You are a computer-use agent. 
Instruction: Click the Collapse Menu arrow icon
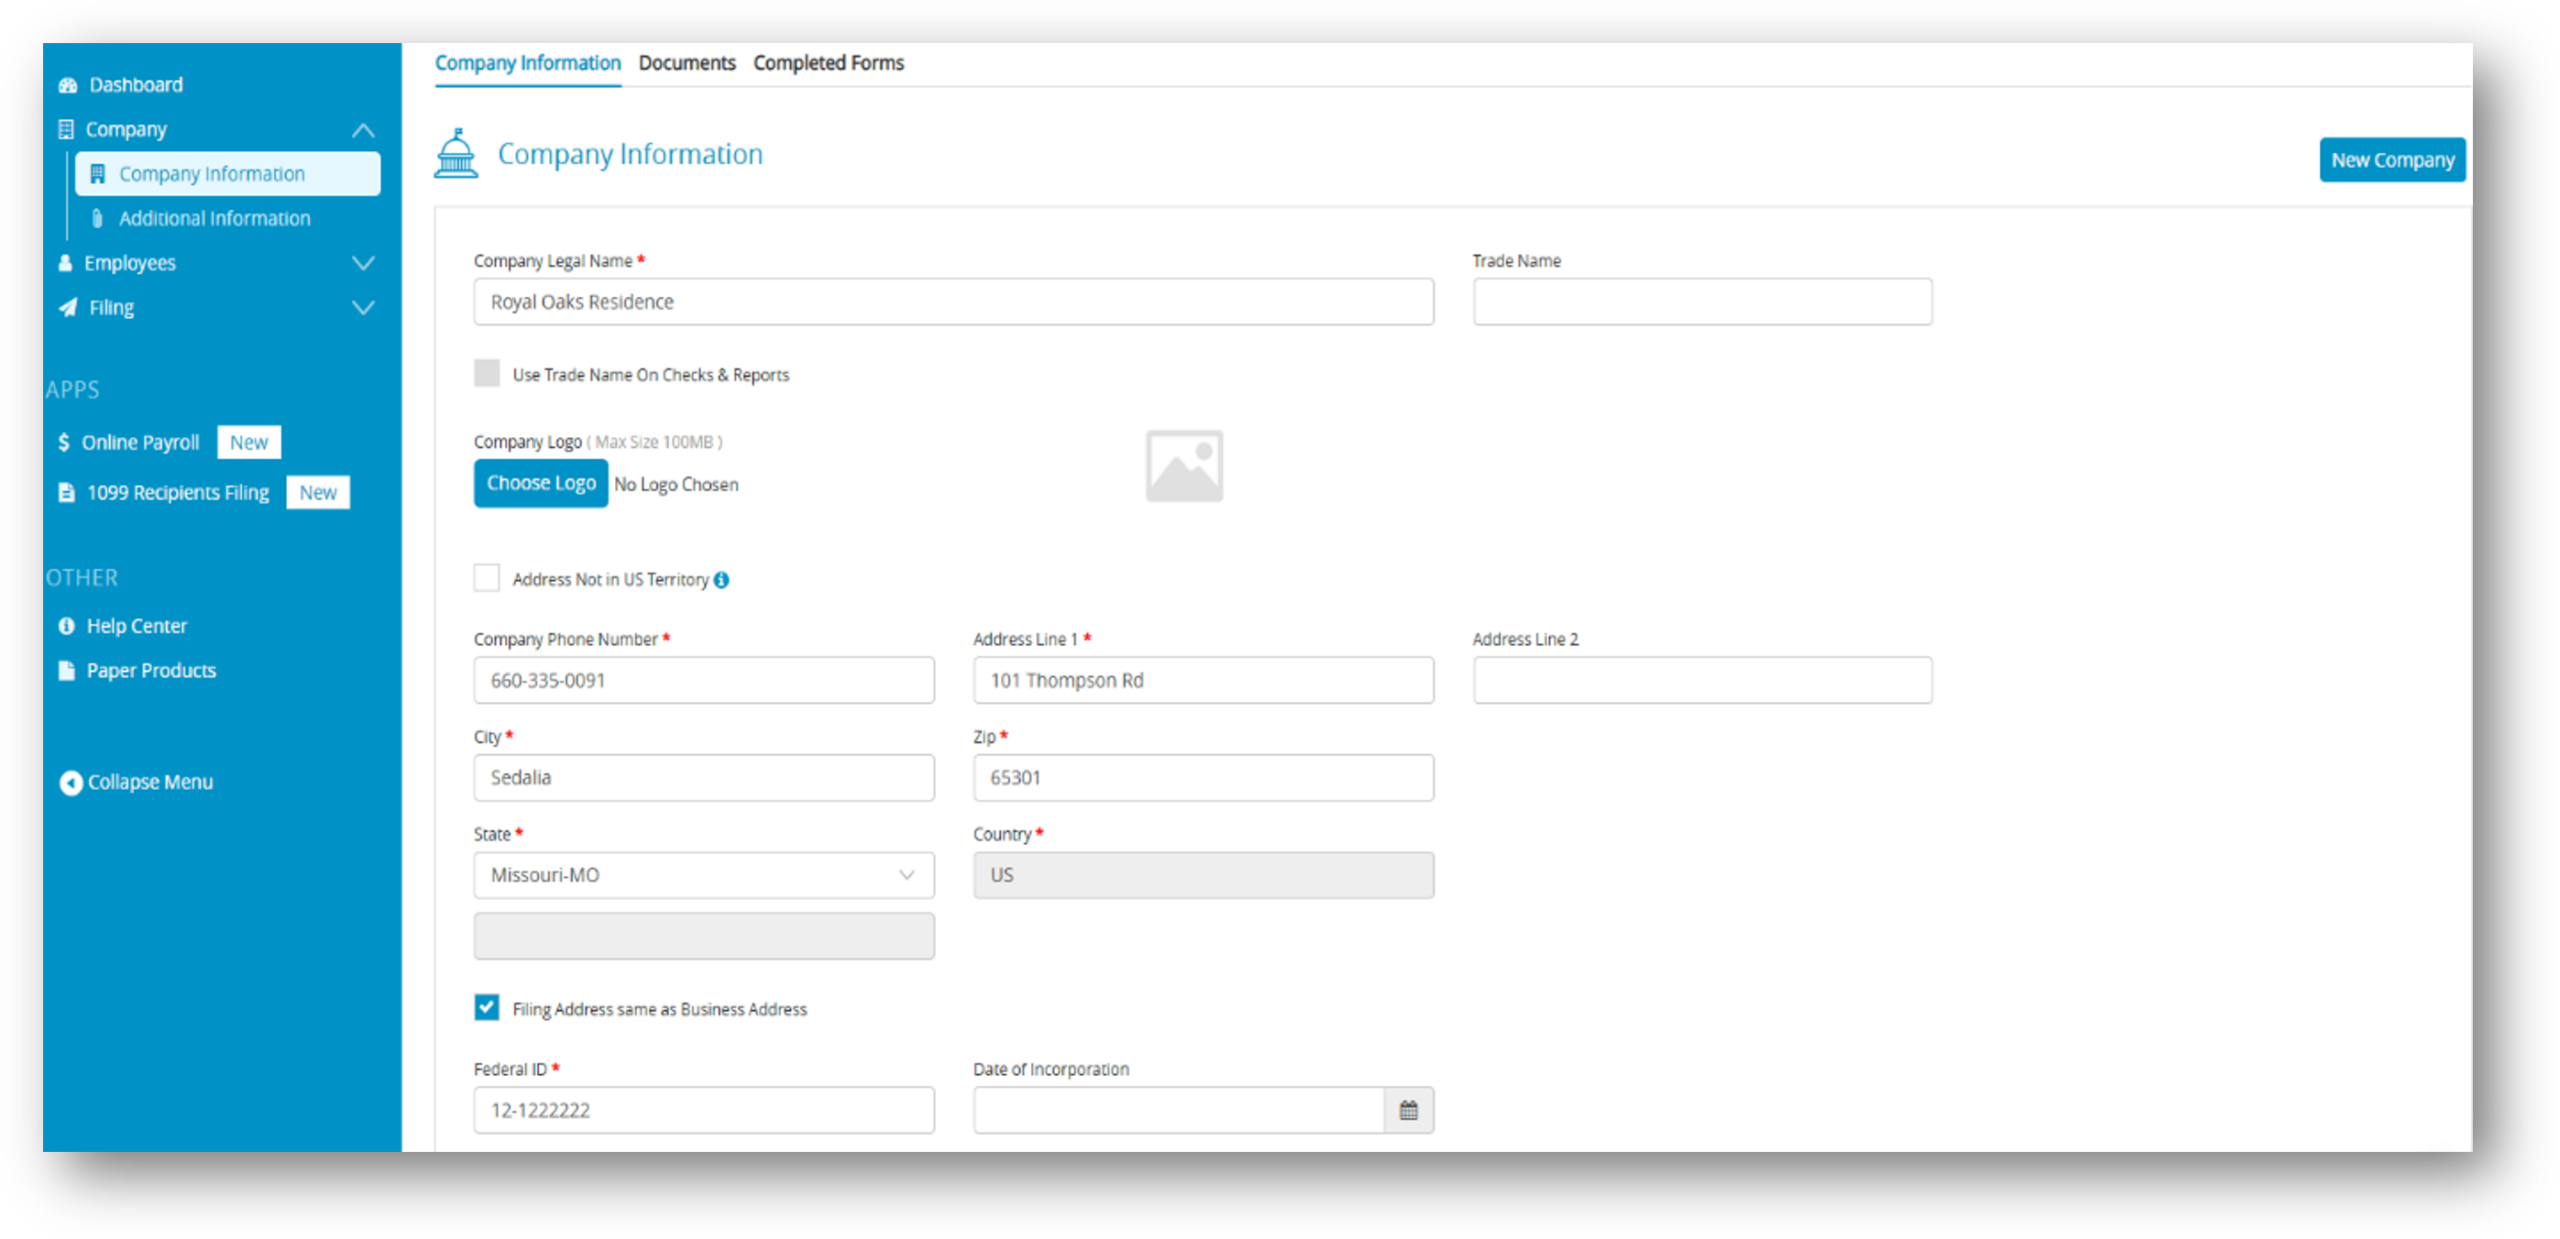70,782
